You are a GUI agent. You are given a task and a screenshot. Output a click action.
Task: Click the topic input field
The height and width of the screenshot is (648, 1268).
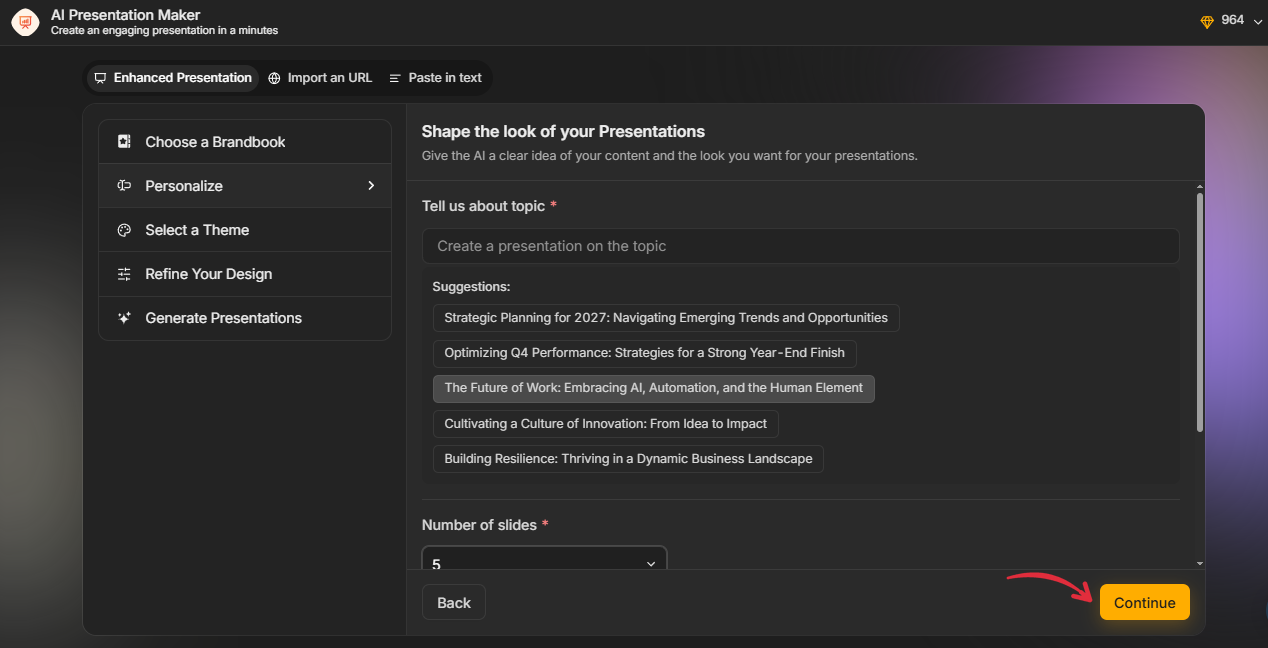point(800,246)
